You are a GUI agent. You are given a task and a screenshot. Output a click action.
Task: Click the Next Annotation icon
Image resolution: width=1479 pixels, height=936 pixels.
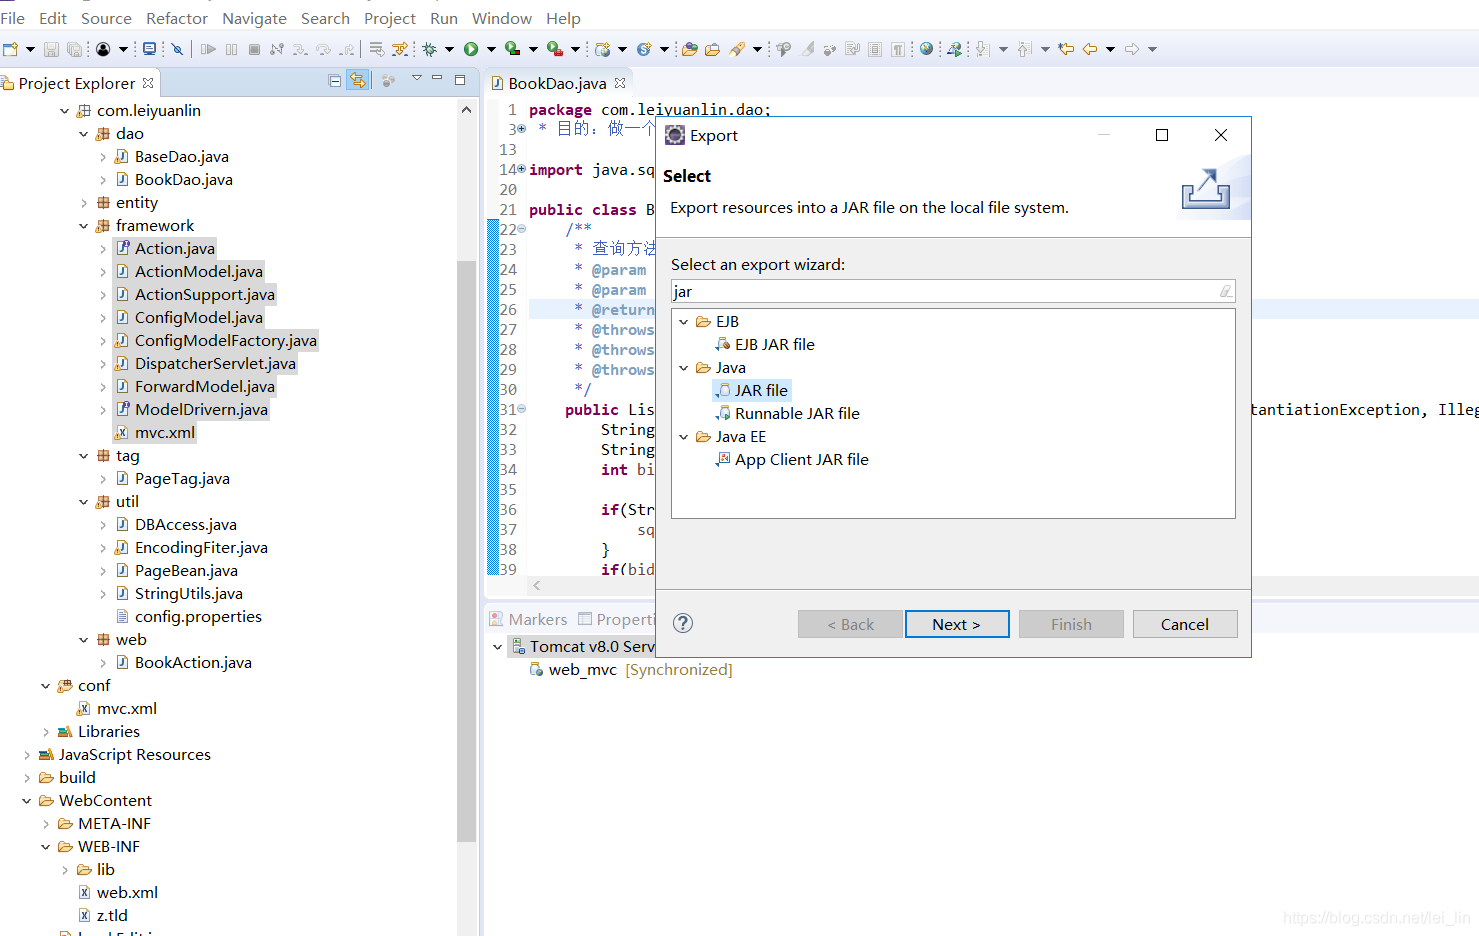pyautogui.click(x=981, y=49)
